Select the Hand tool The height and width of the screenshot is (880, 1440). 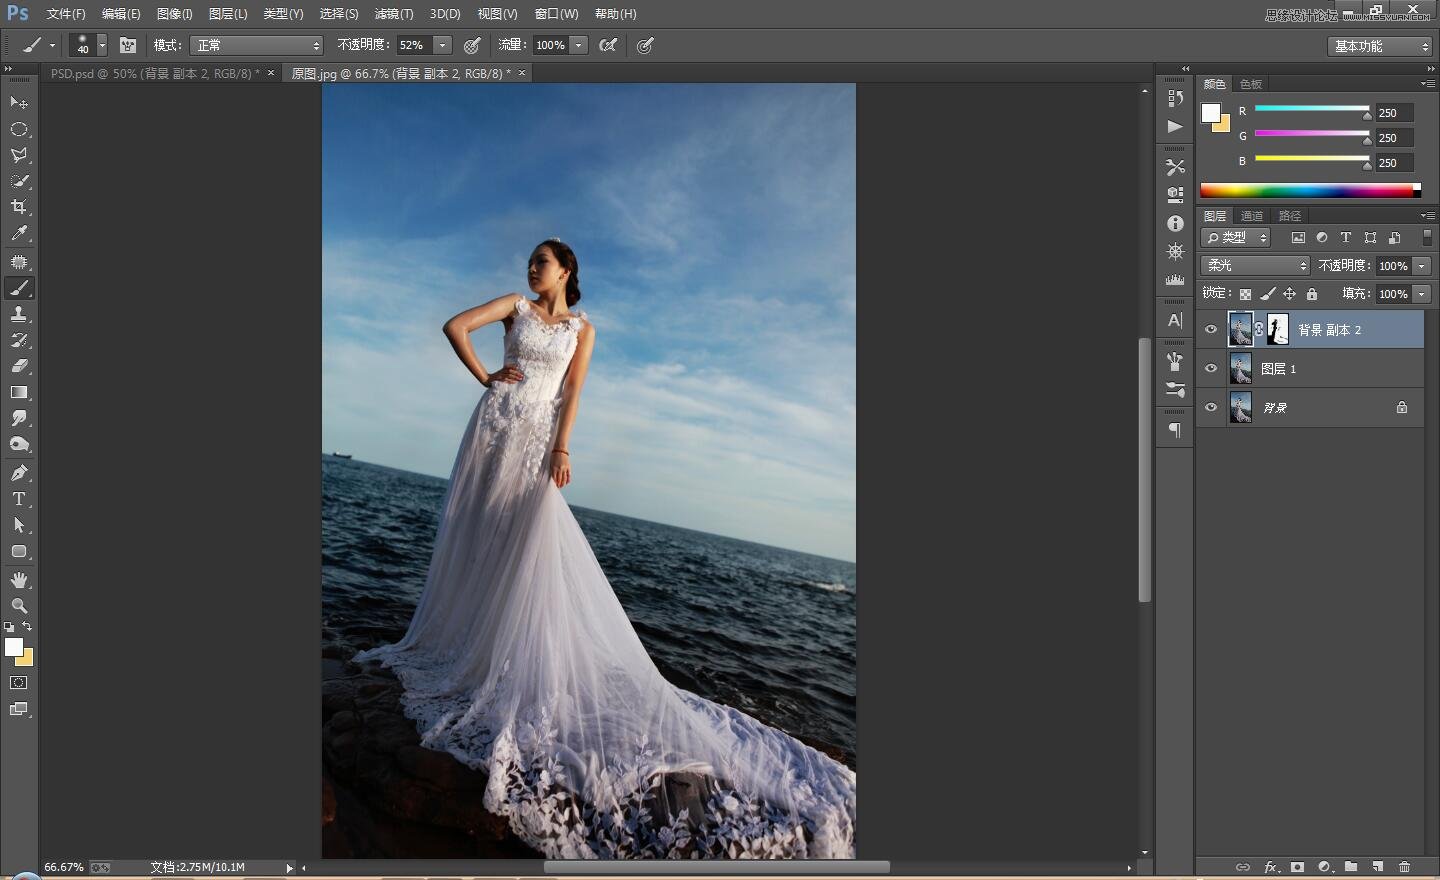[19, 580]
